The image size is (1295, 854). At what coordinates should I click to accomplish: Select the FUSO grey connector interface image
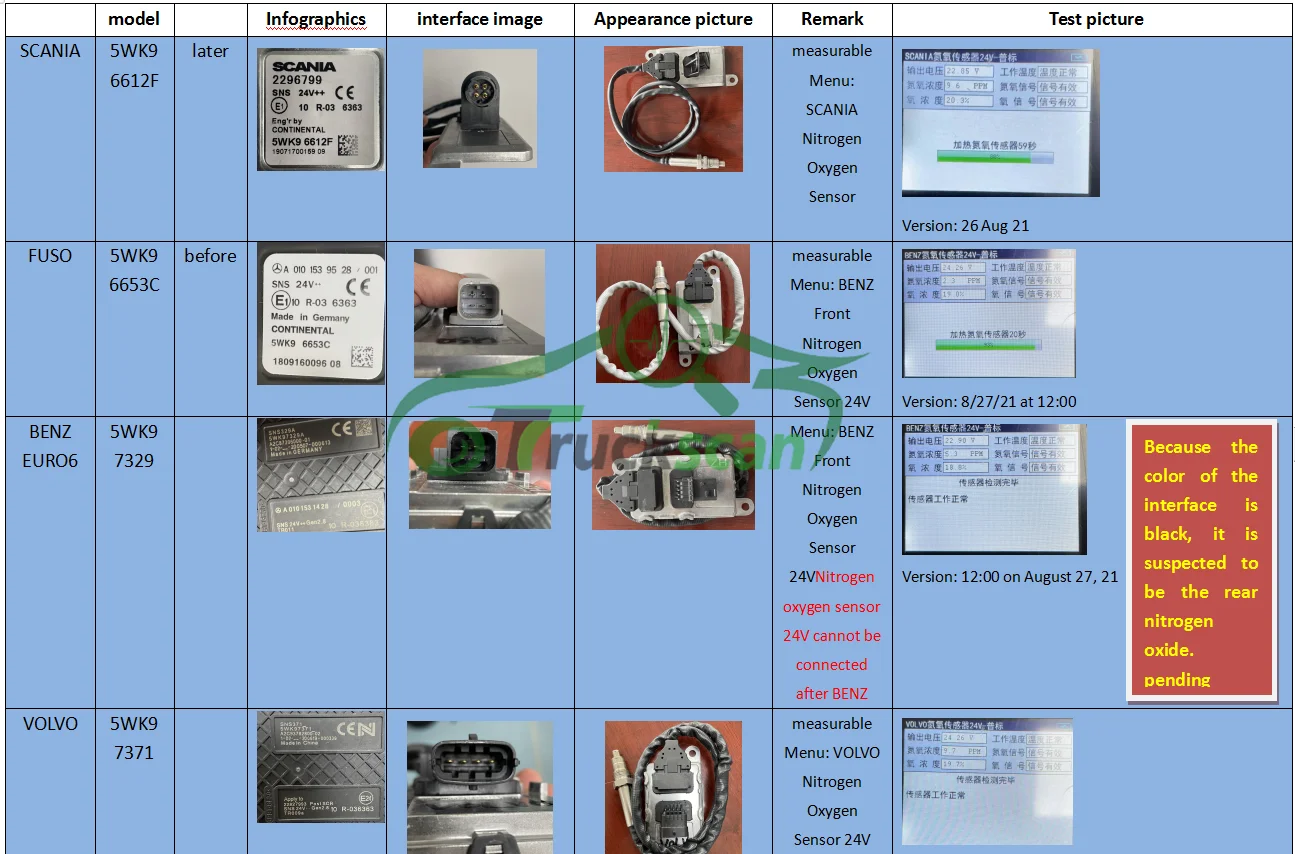[480, 313]
